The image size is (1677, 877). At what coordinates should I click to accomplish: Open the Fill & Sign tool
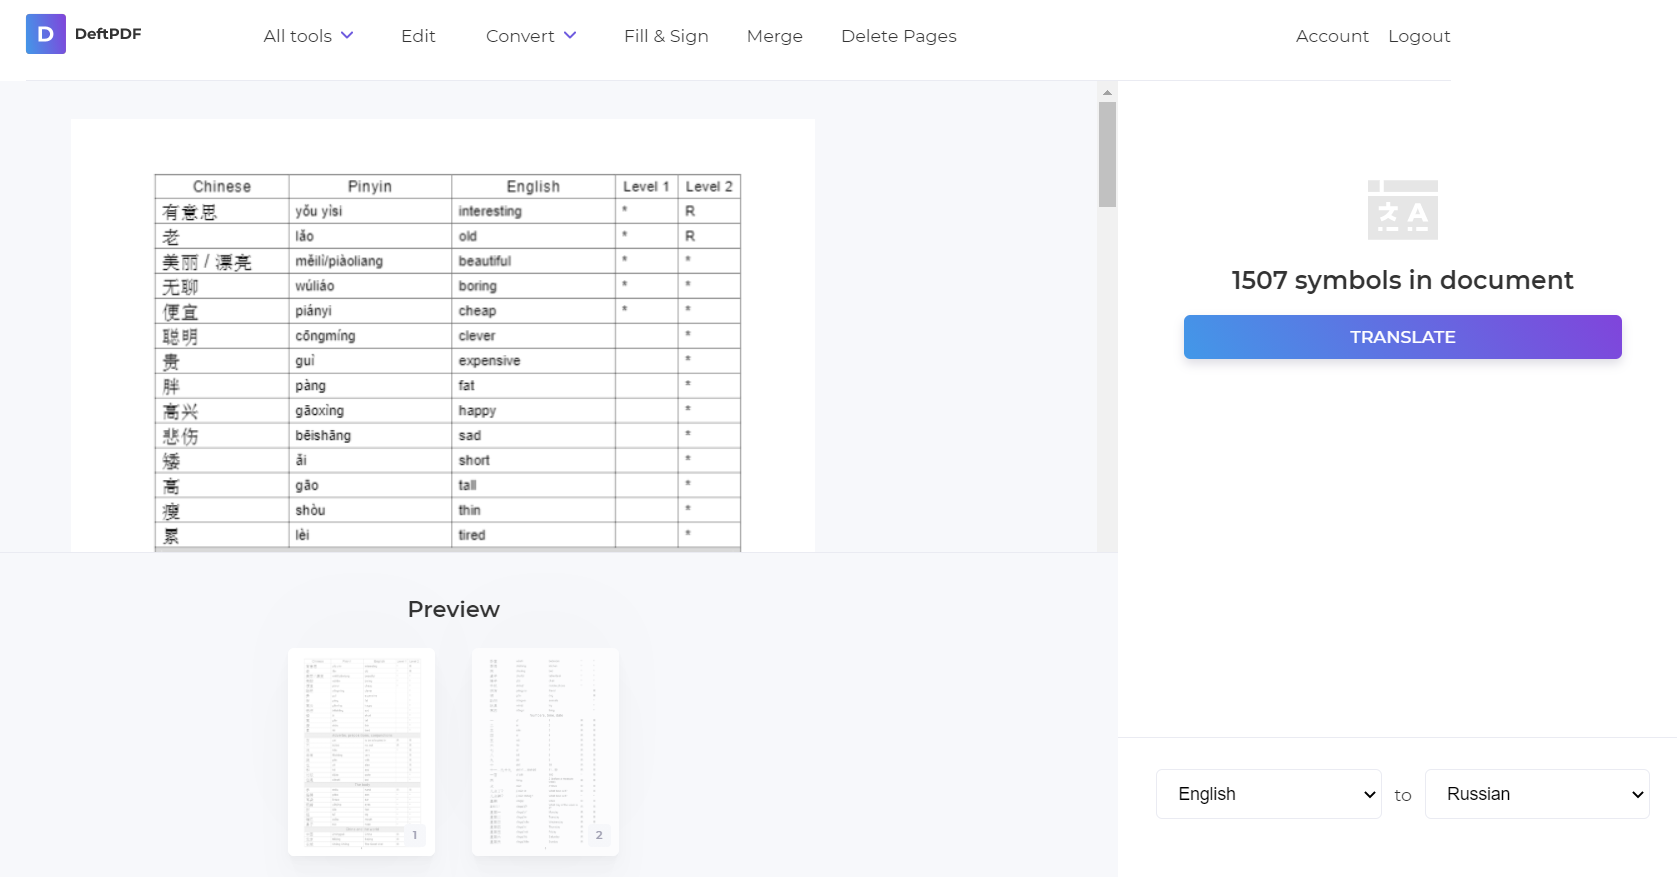[666, 36]
